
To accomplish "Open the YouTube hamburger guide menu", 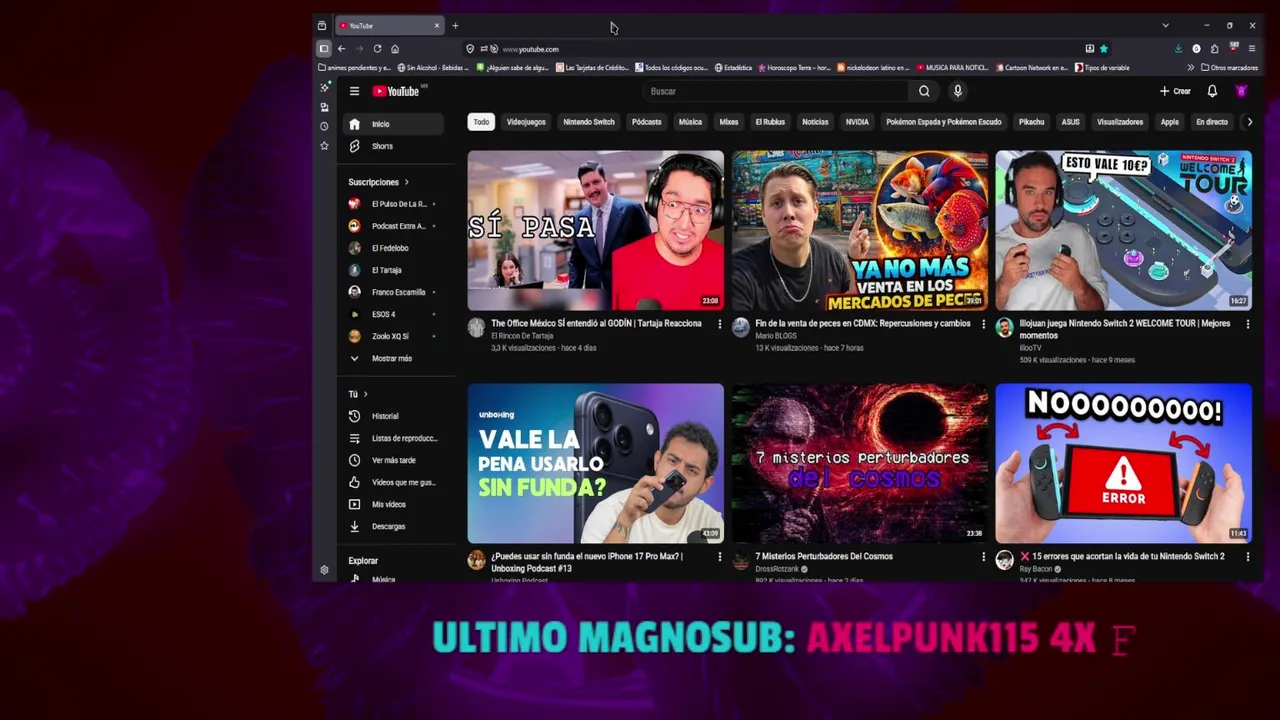I will coord(354,91).
